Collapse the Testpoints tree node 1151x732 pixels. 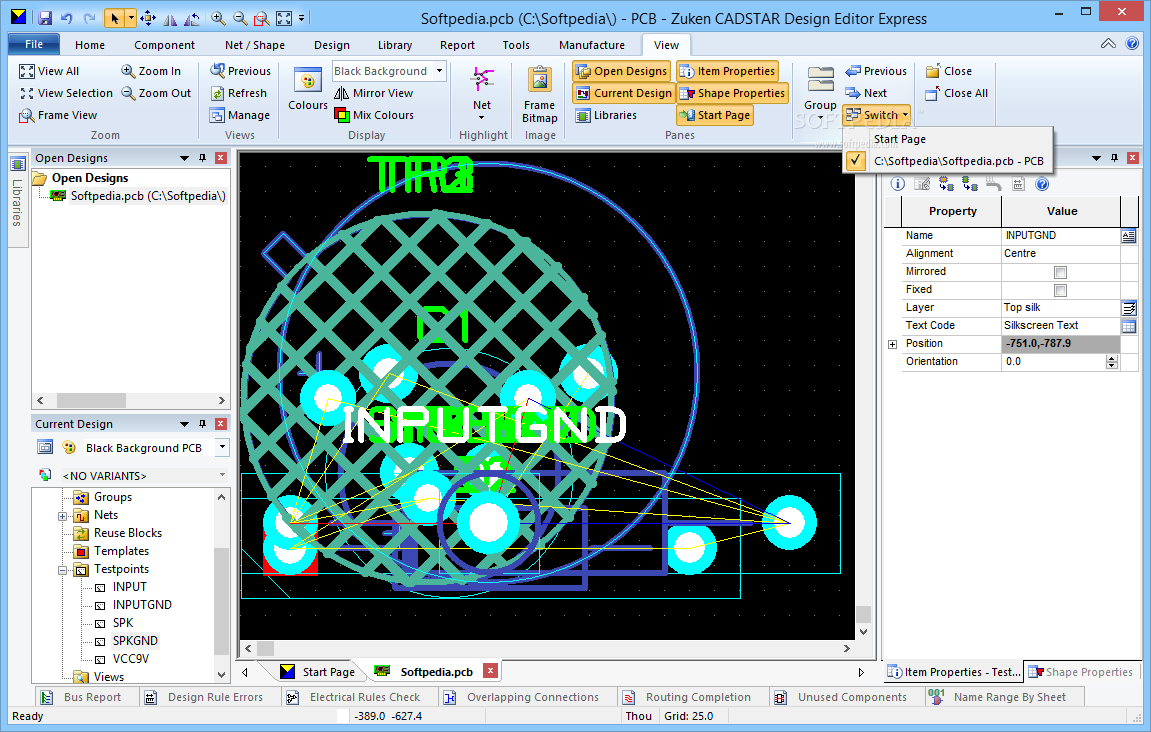click(62, 570)
